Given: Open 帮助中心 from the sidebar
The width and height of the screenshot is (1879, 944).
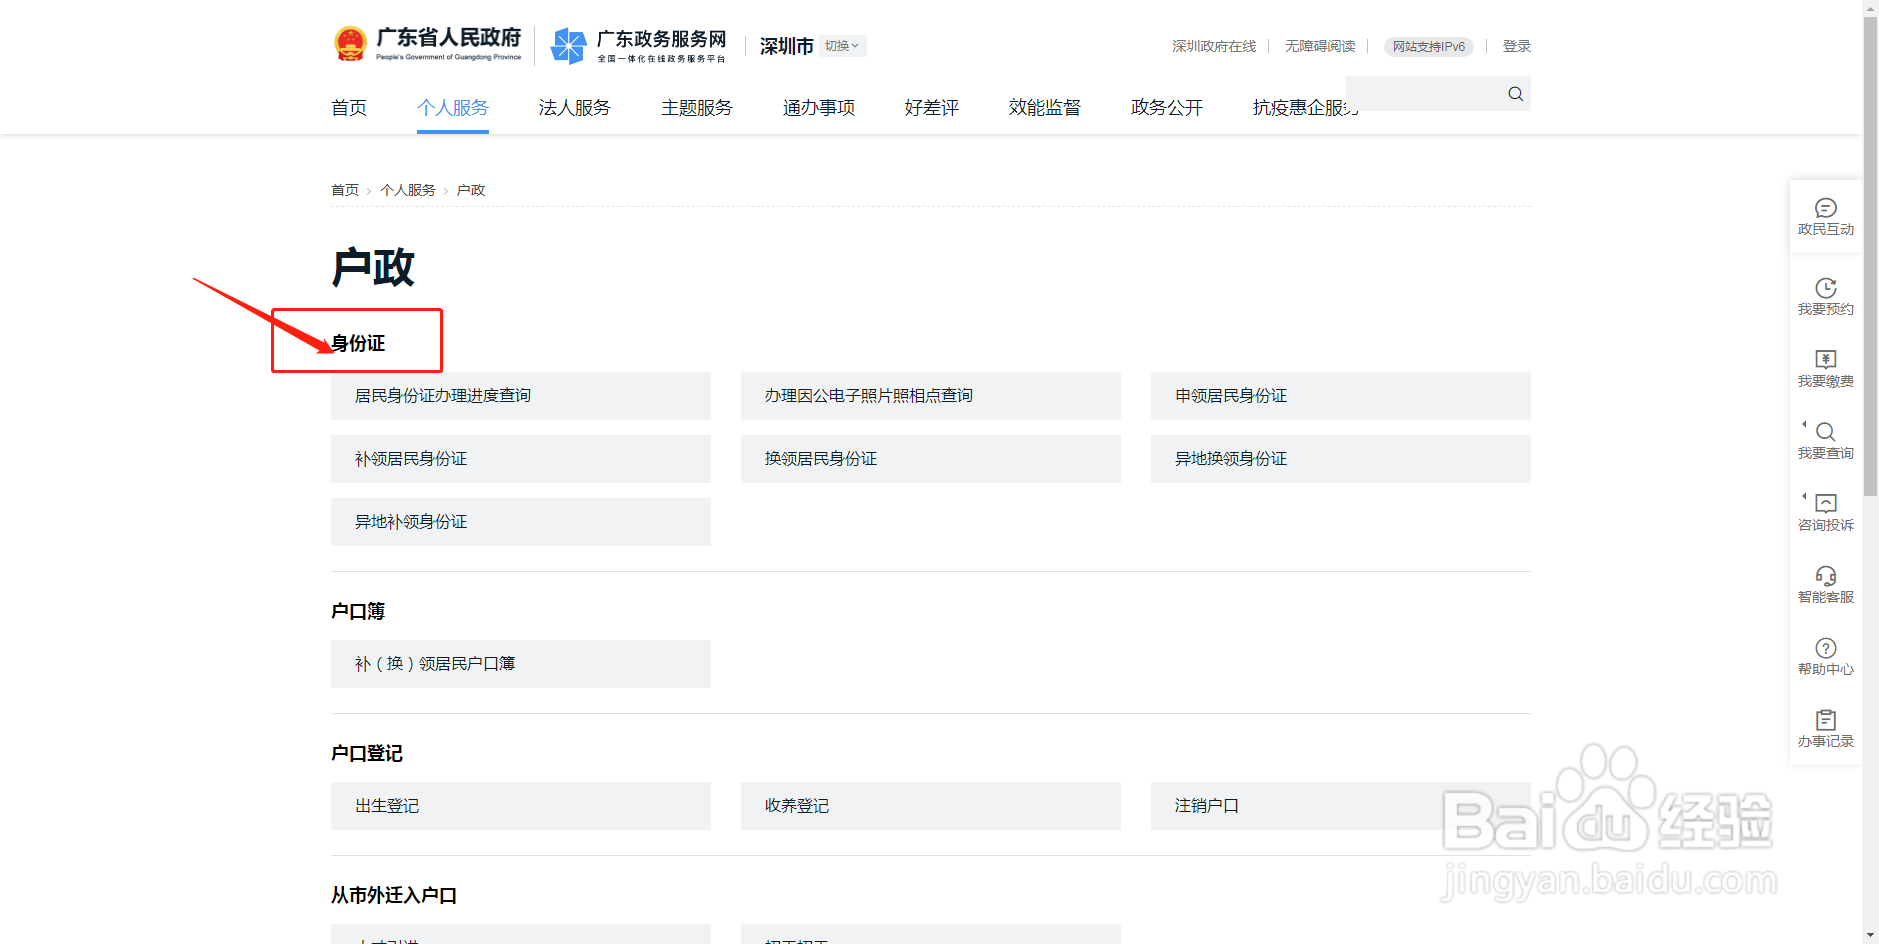Looking at the screenshot, I should pyautogui.click(x=1825, y=656).
